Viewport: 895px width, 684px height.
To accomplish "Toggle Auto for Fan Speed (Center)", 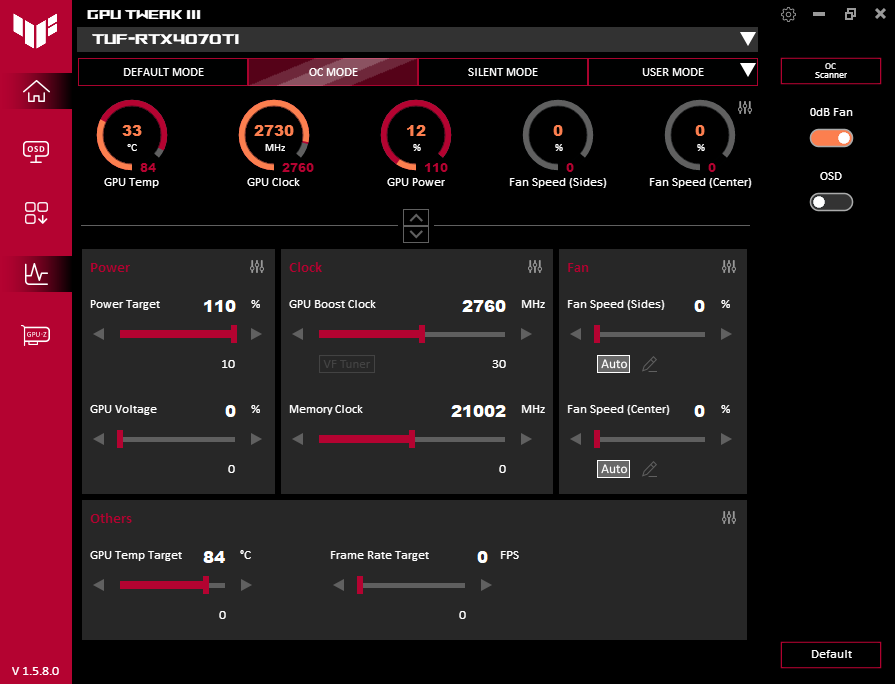I will click(x=614, y=469).
